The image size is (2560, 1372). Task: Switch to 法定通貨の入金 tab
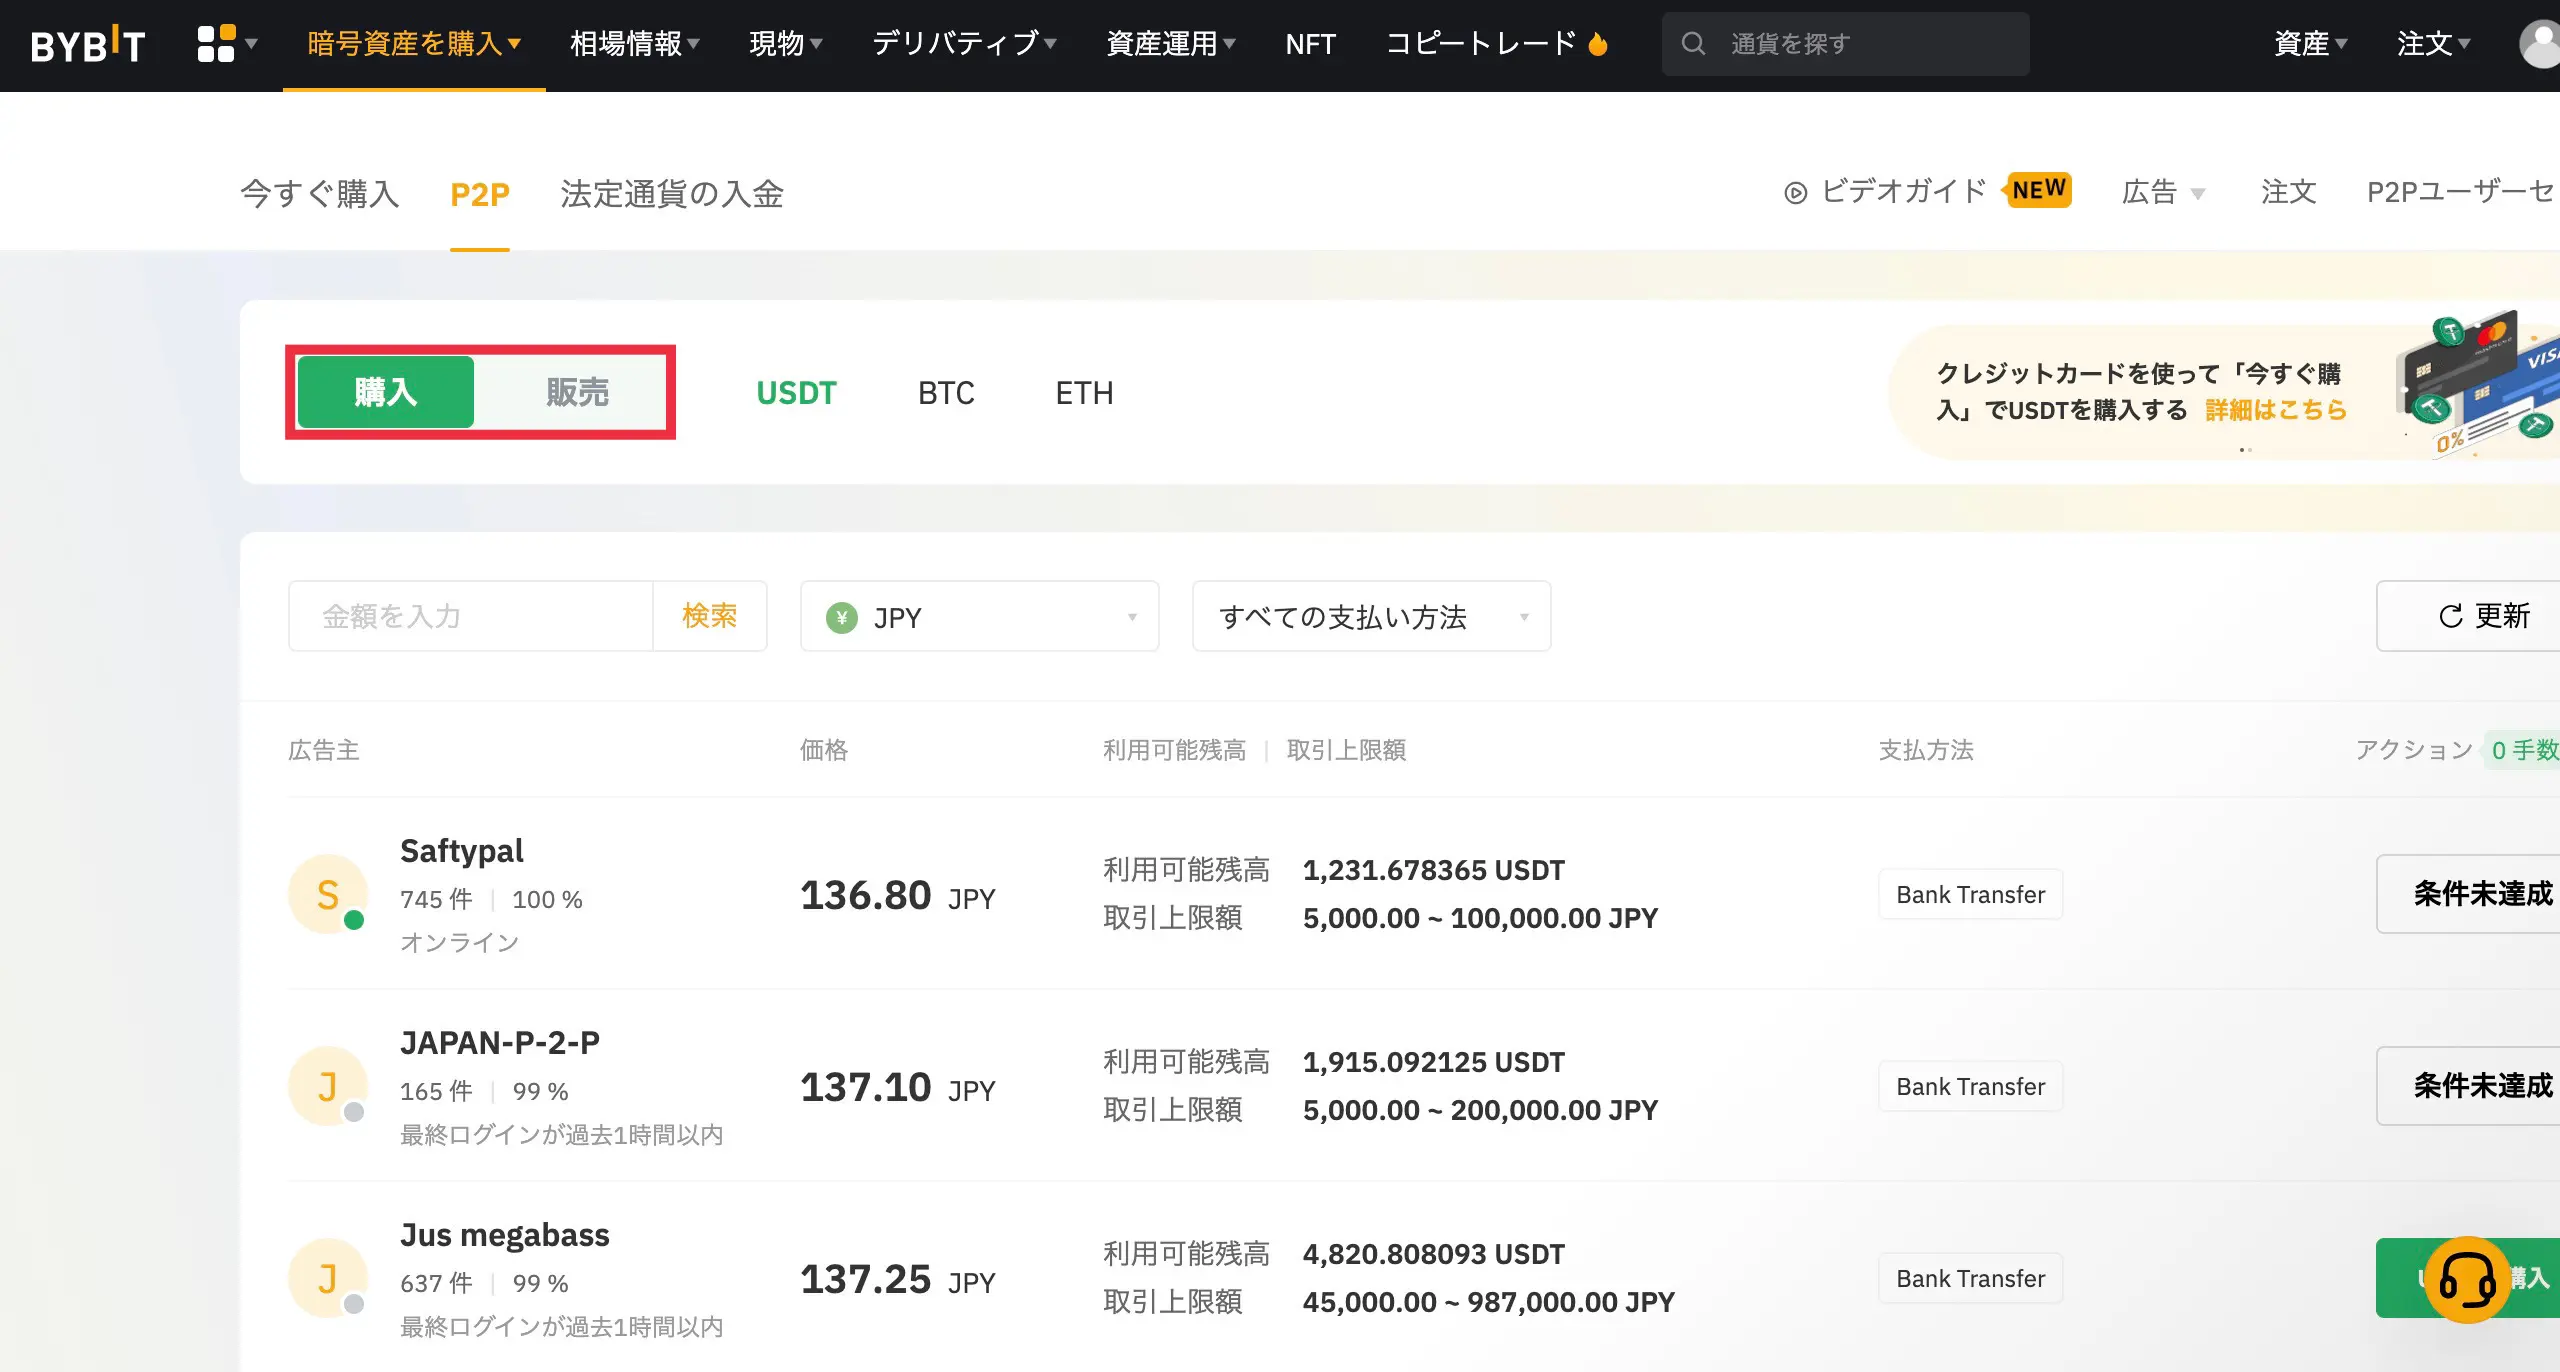(672, 194)
